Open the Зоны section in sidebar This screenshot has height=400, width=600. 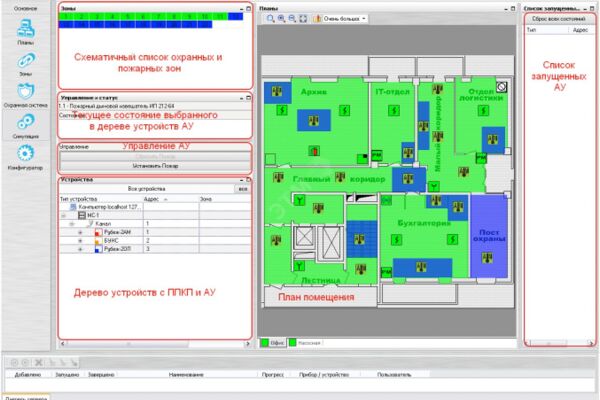[x=26, y=64]
